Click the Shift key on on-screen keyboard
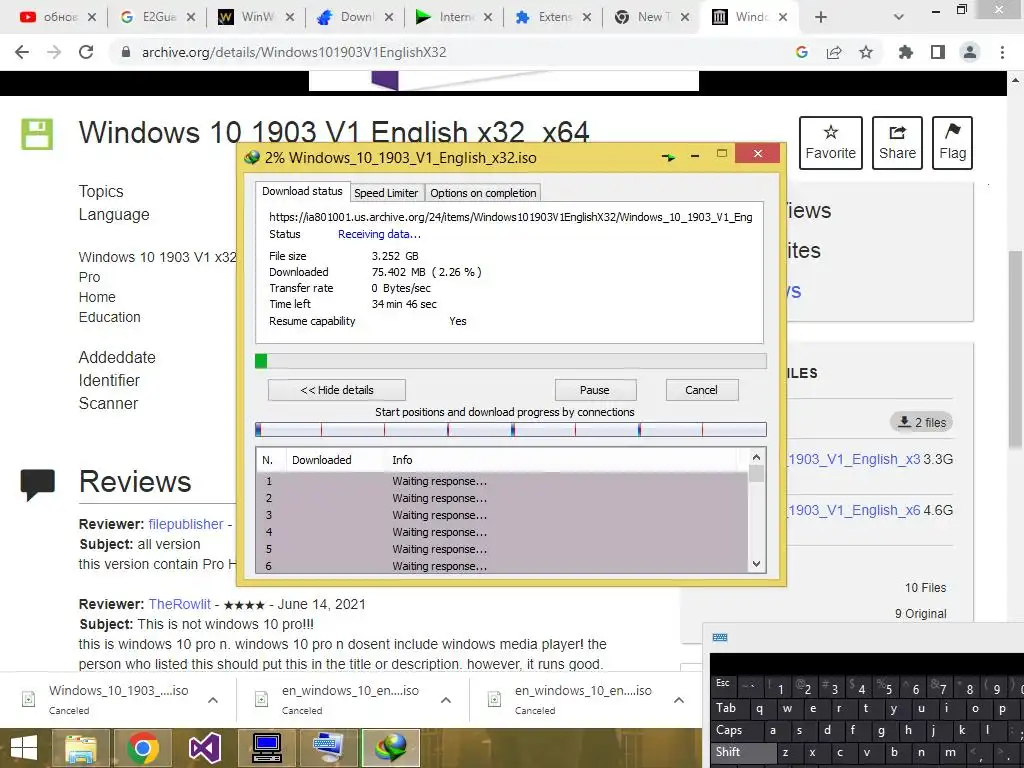 [x=743, y=752]
